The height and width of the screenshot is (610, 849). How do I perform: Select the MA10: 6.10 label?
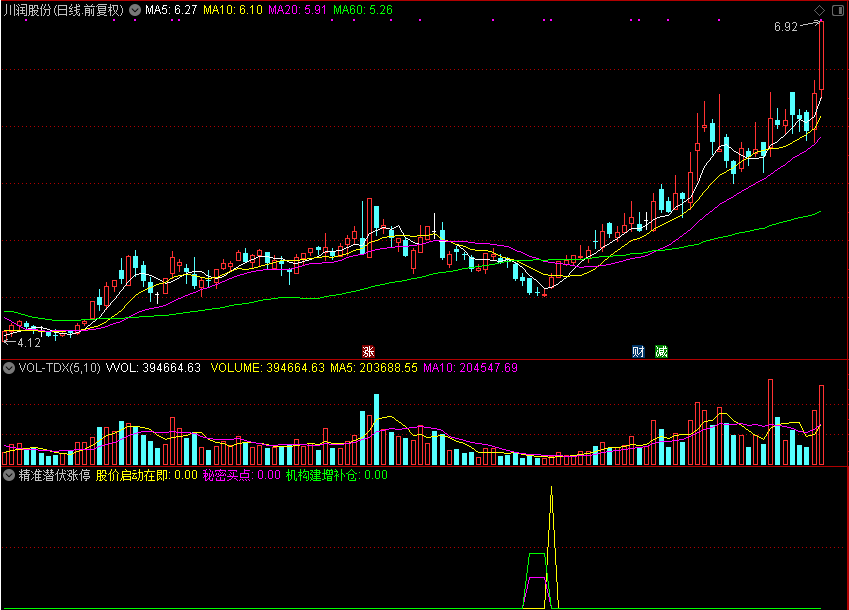coord(233,10)
